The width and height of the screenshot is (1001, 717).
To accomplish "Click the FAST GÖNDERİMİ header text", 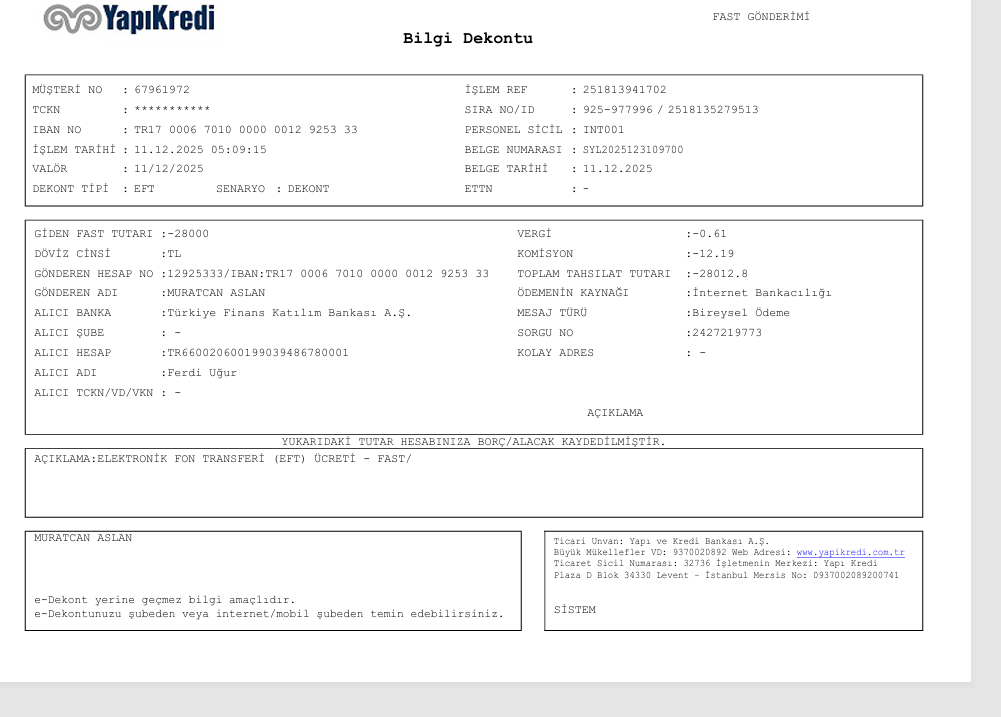I will (x=761, y=17).
